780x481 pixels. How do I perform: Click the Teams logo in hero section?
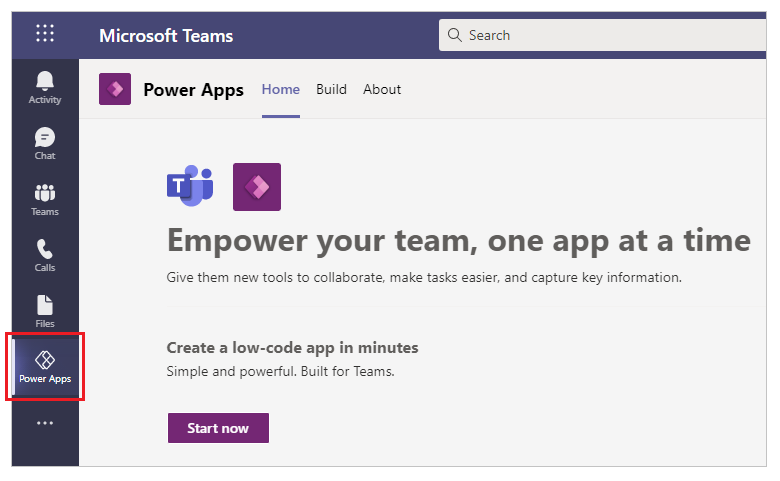(x=191, y=186)
